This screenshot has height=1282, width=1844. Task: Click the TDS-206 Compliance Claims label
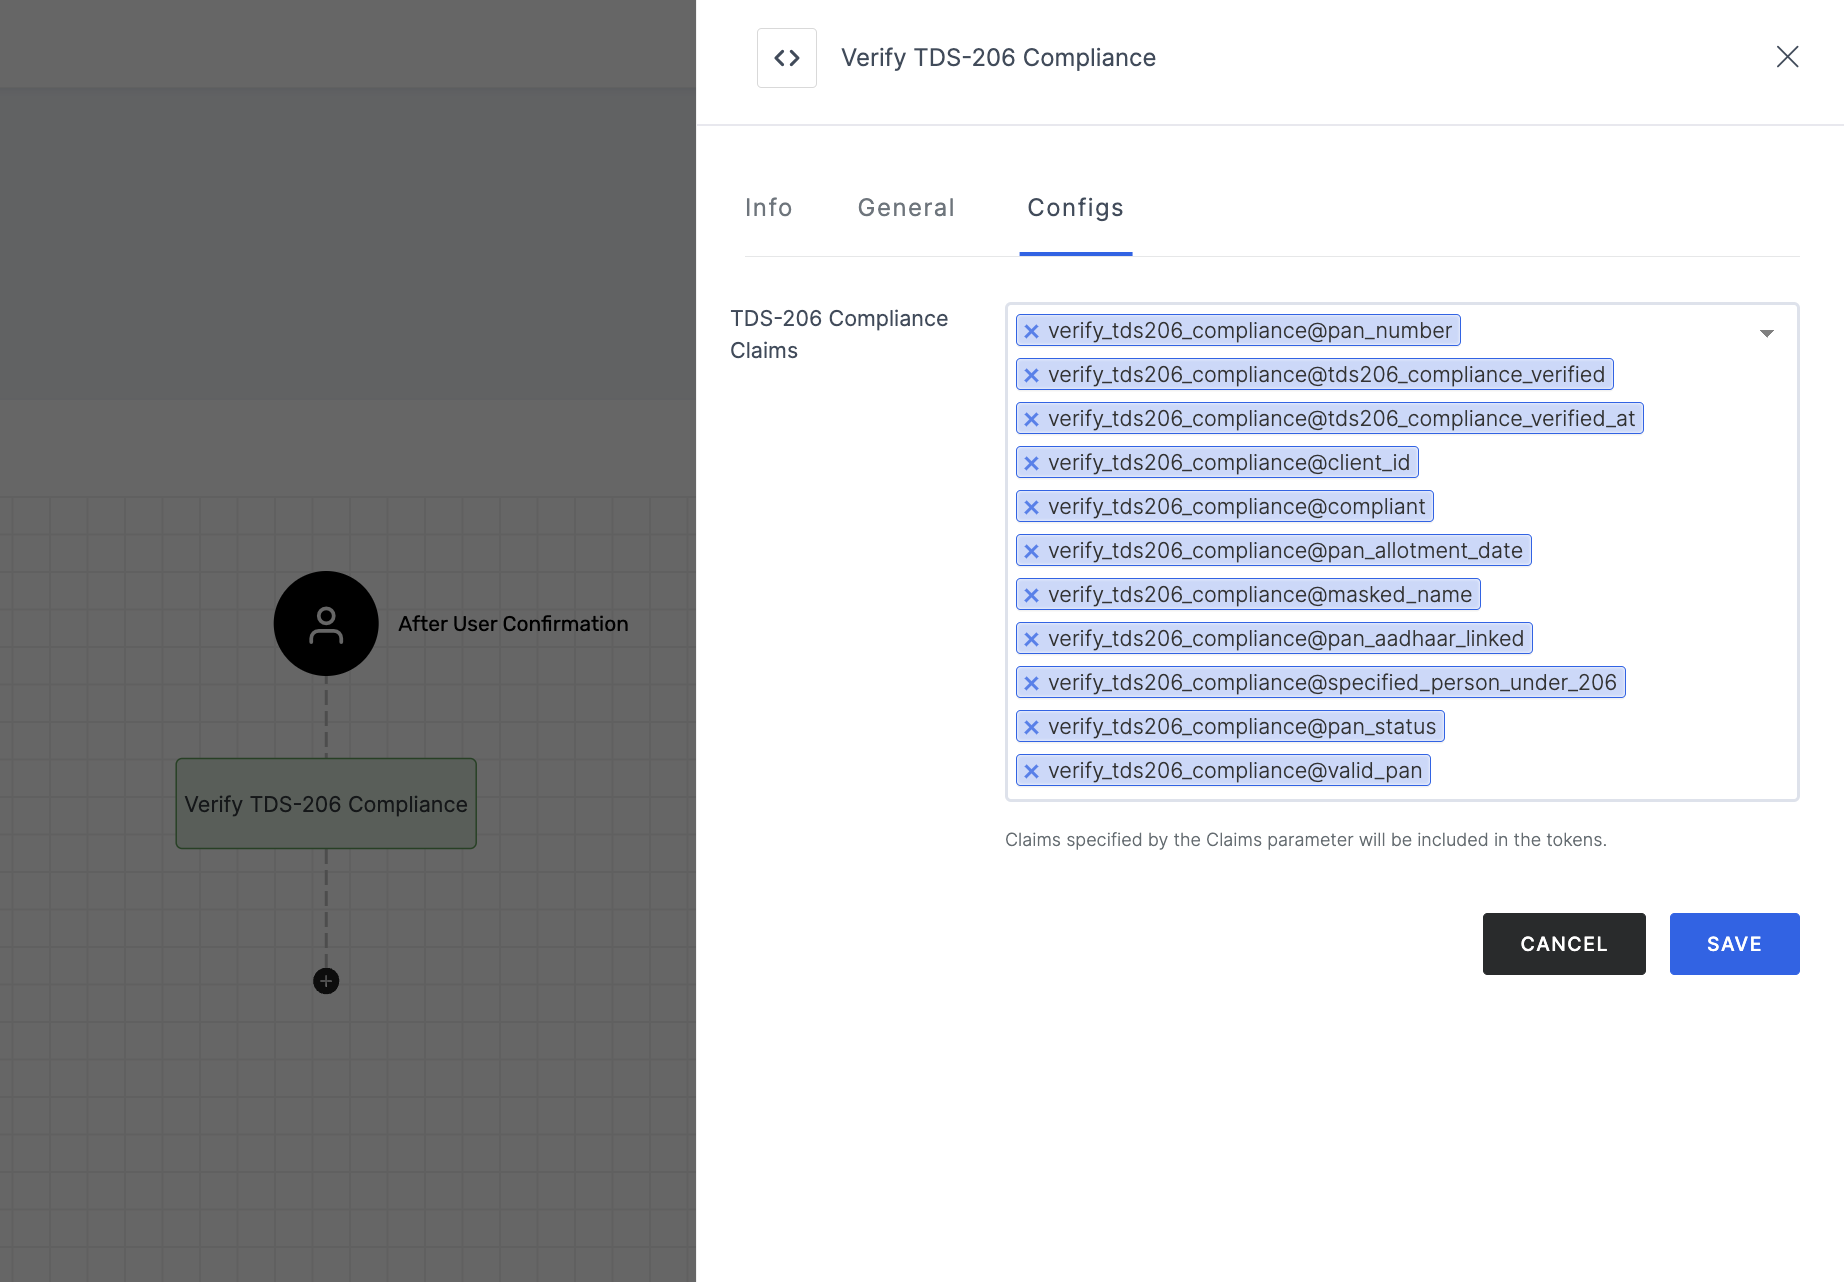(839, 334)
